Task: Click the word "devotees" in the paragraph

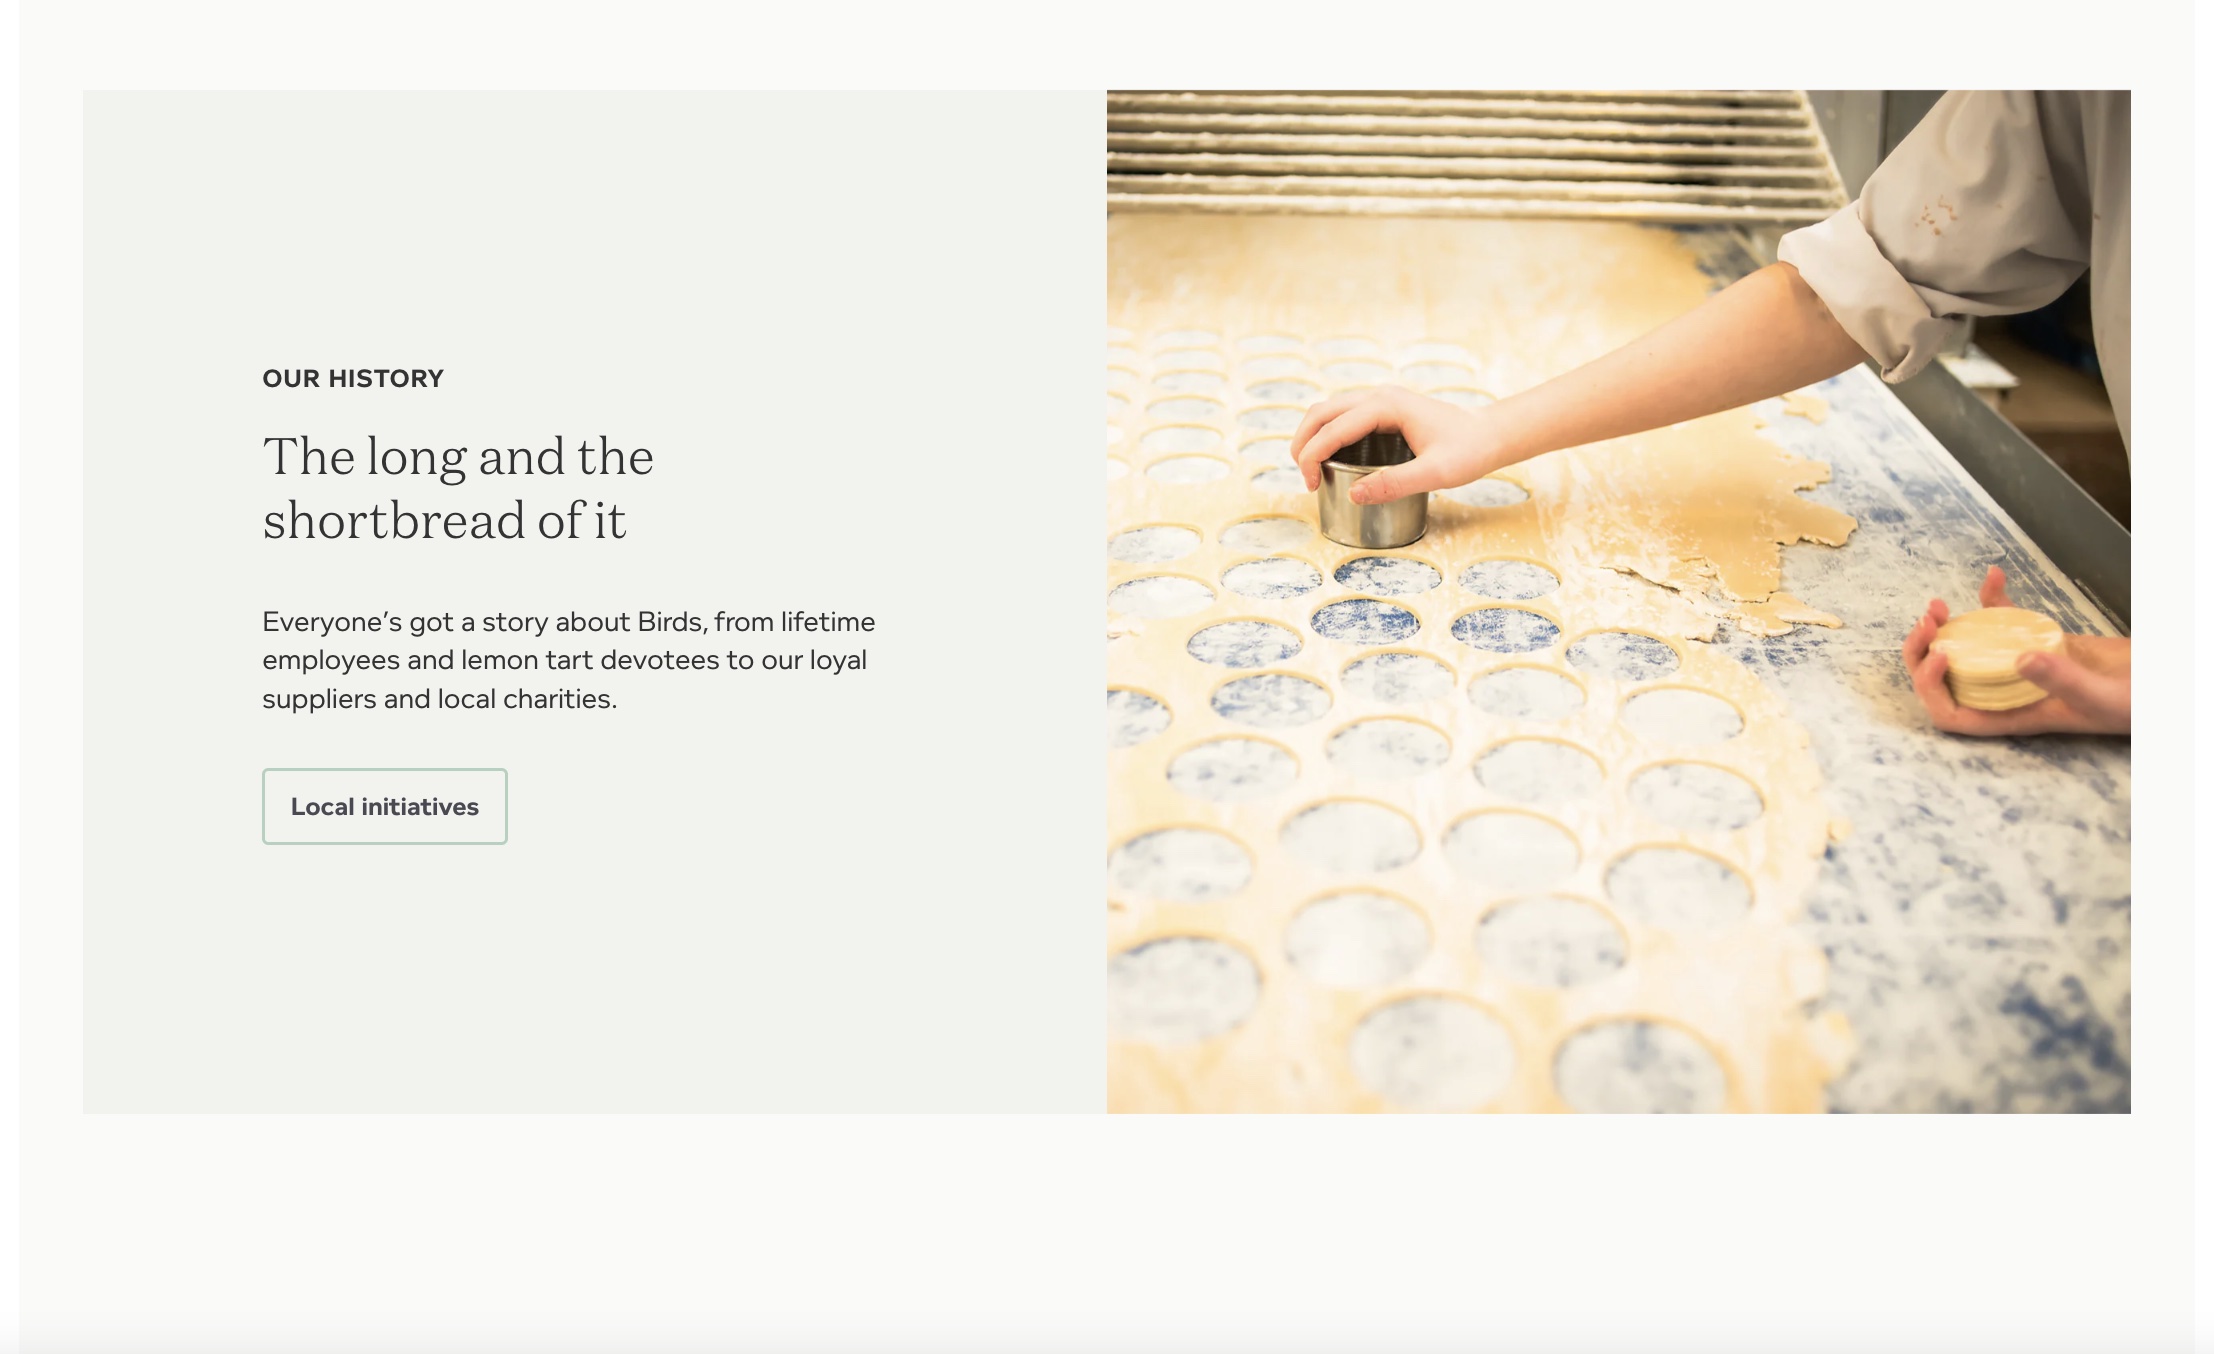Action: pyautogui.click(x=660, y=660)
